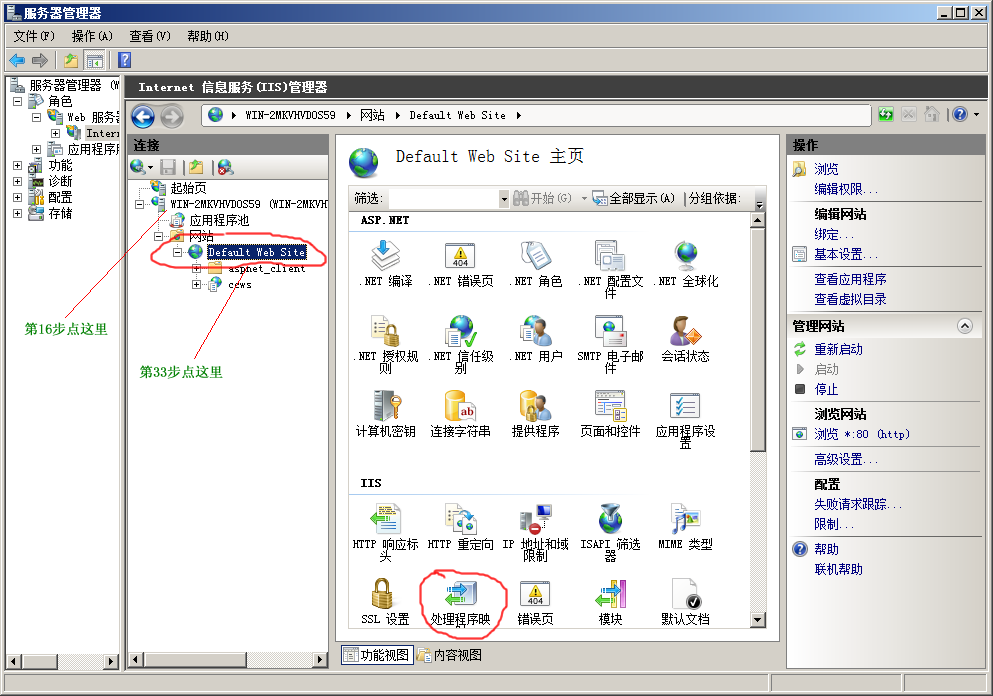993x696 pixels.
Task: Switch to 内容视图 tab
Action: (450, 655)
